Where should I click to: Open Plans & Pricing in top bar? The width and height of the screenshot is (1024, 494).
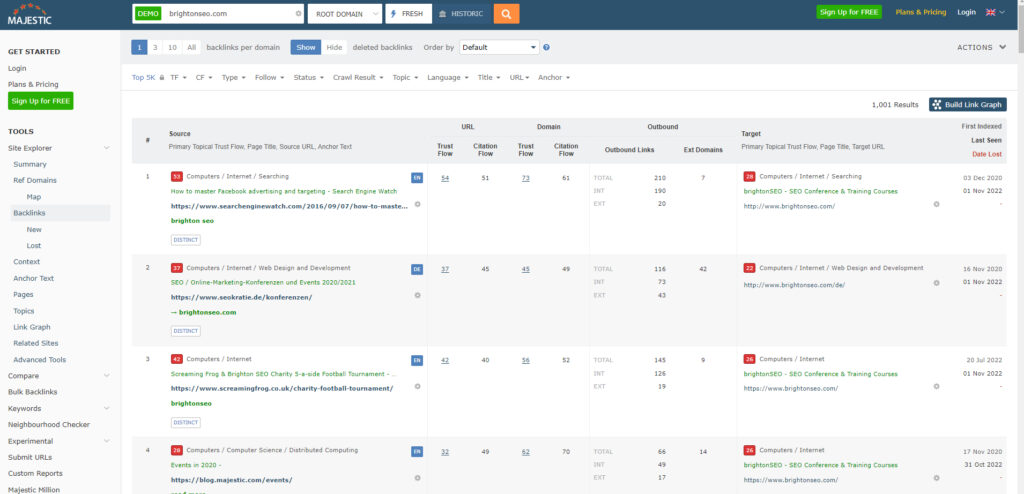921,12
